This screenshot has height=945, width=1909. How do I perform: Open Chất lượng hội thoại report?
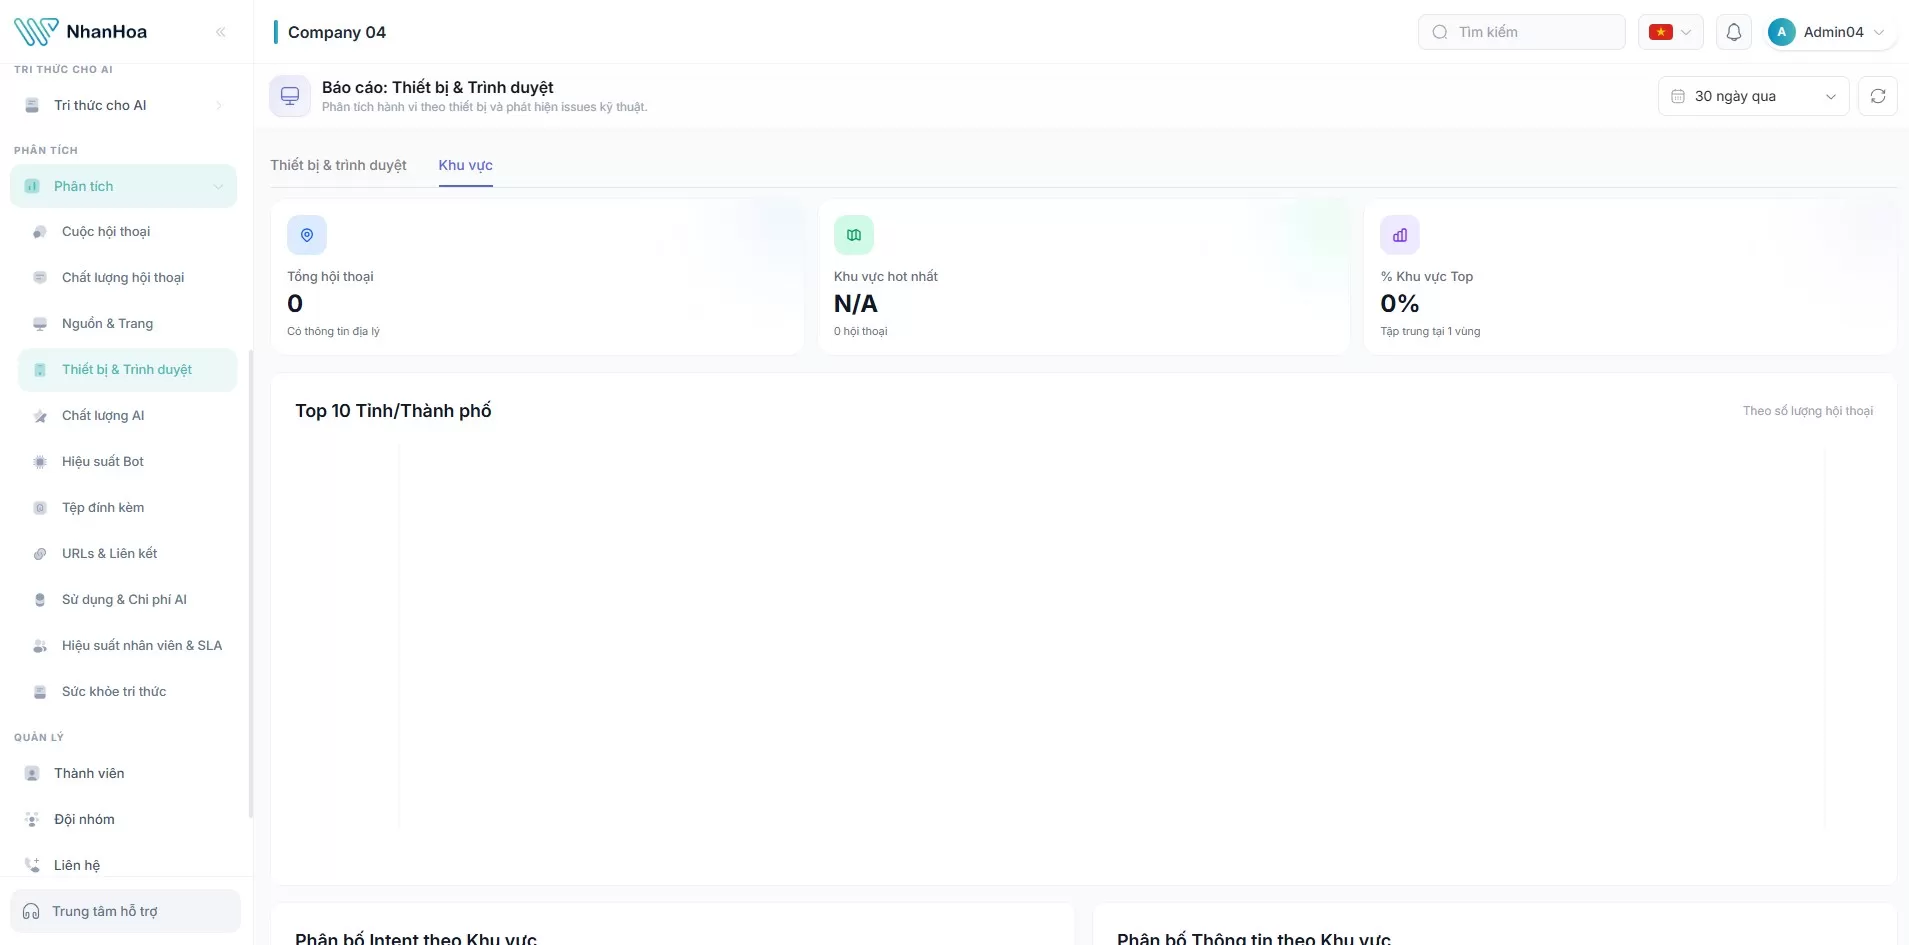pos(128,278)
